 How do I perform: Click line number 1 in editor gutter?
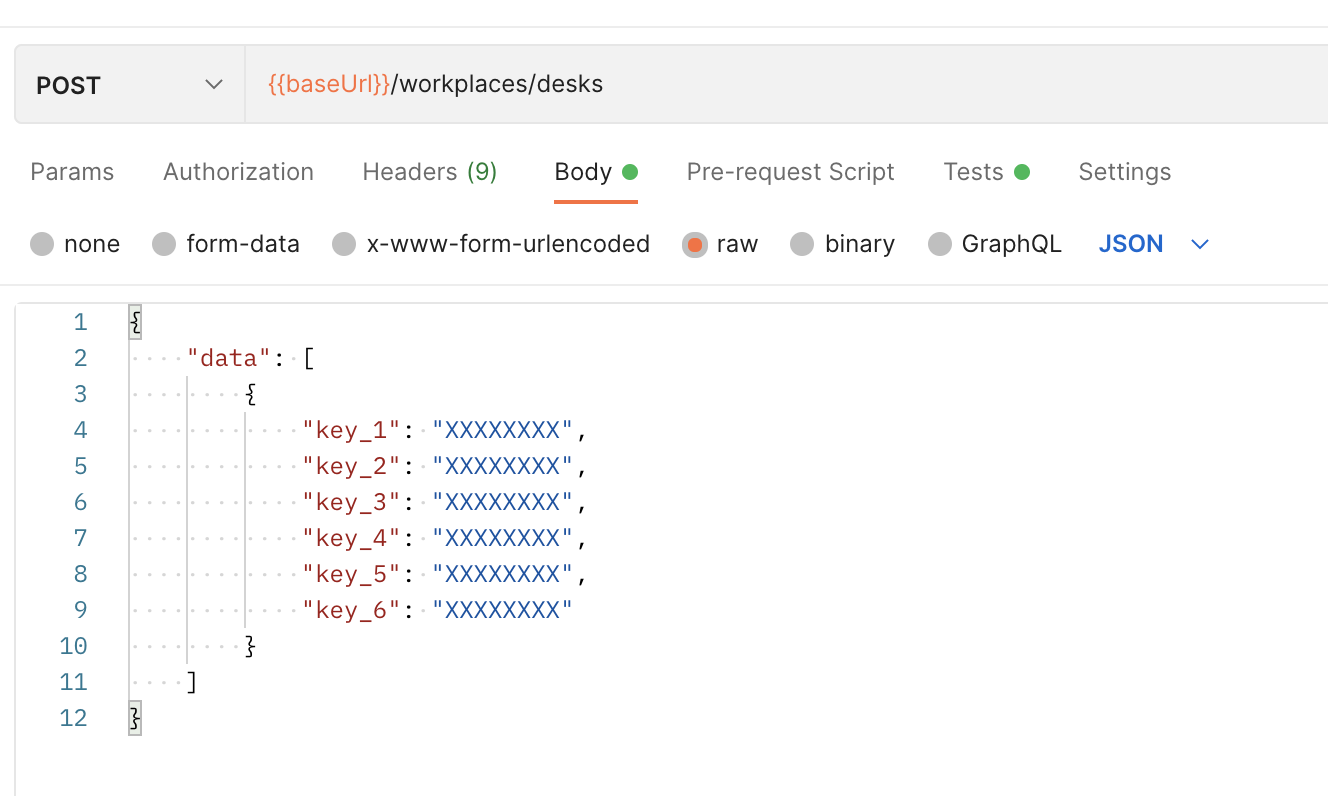[x=80, y=322]
